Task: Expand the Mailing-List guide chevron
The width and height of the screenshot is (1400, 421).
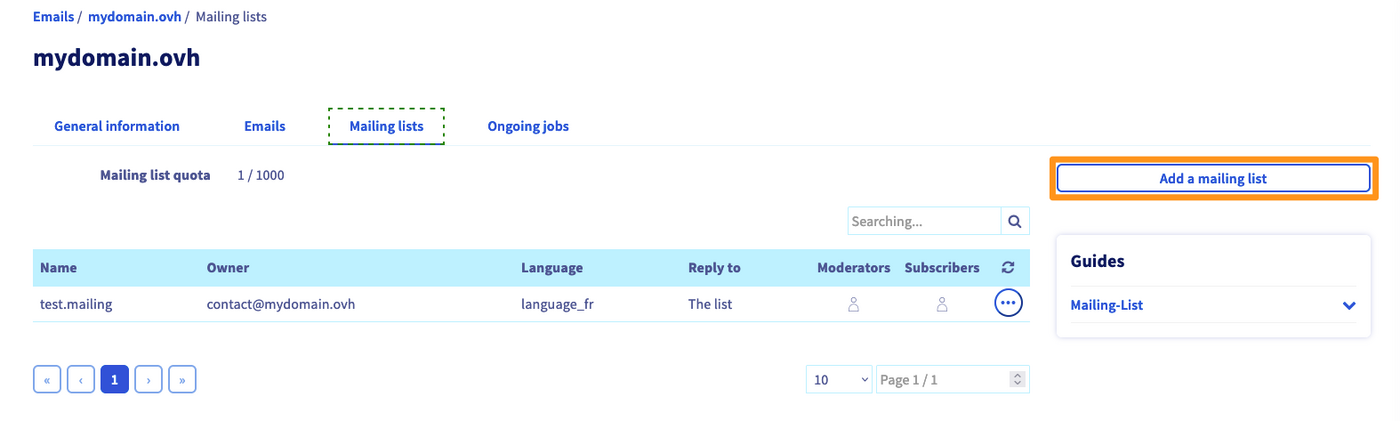Action: [1349, 305]
